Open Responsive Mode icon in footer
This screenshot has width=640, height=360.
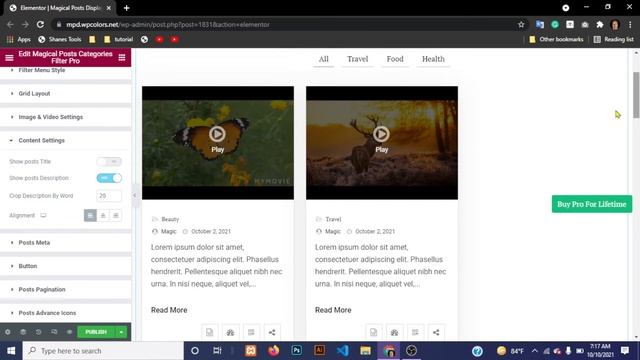pyautogui.click(x=54, y=332)
